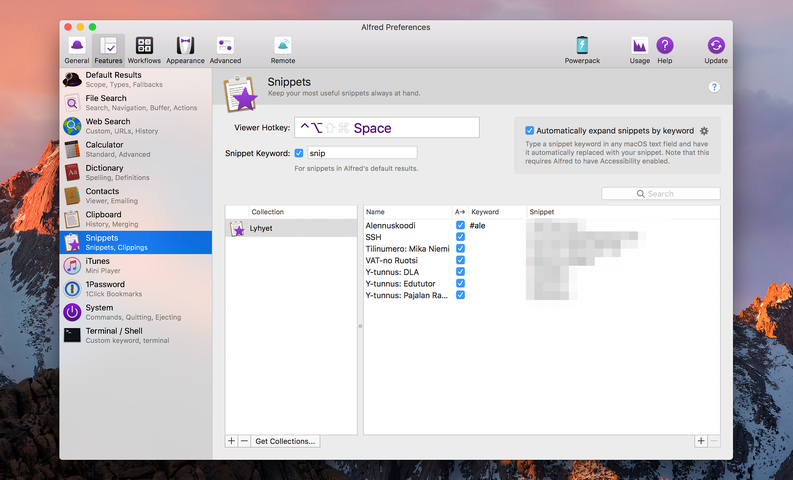Show Usage statistics
The image size is (793, 480).
[x=639, y=50]
